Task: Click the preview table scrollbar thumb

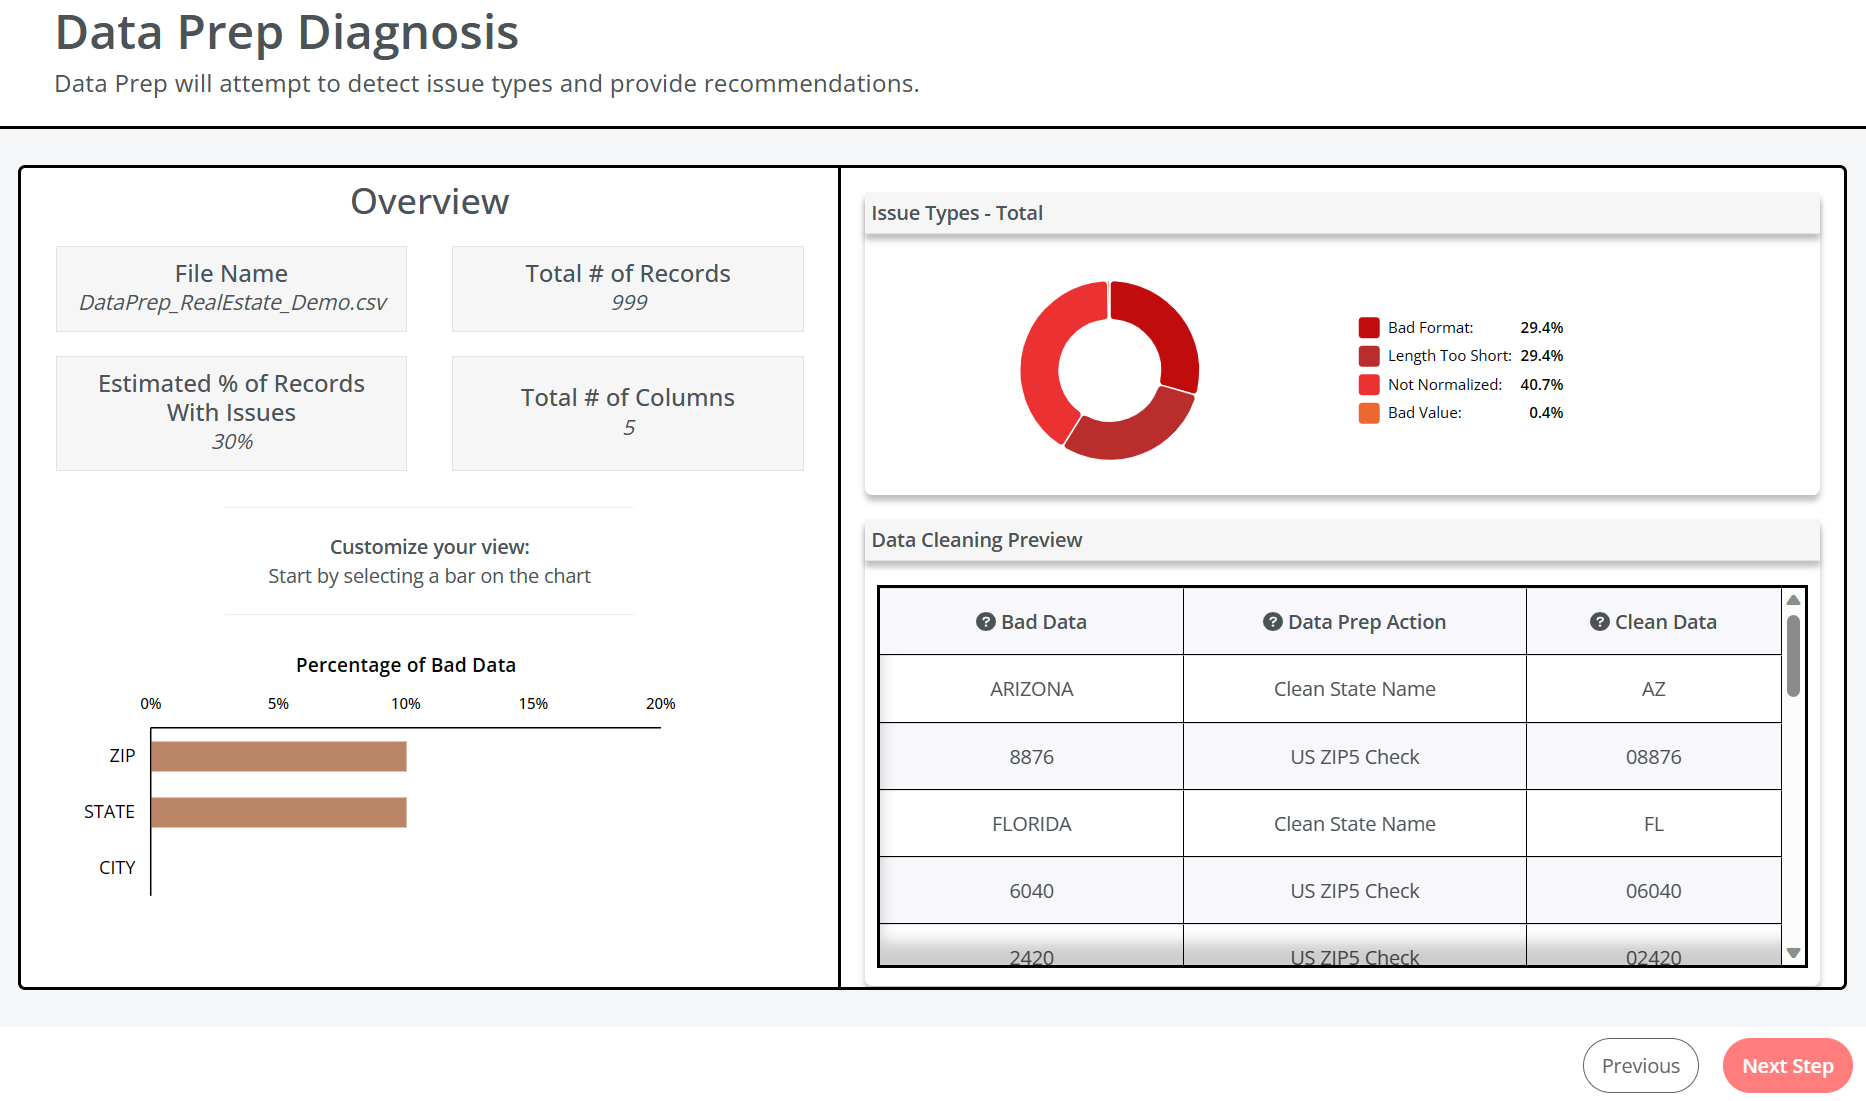Action: (x=1793, y=655)
